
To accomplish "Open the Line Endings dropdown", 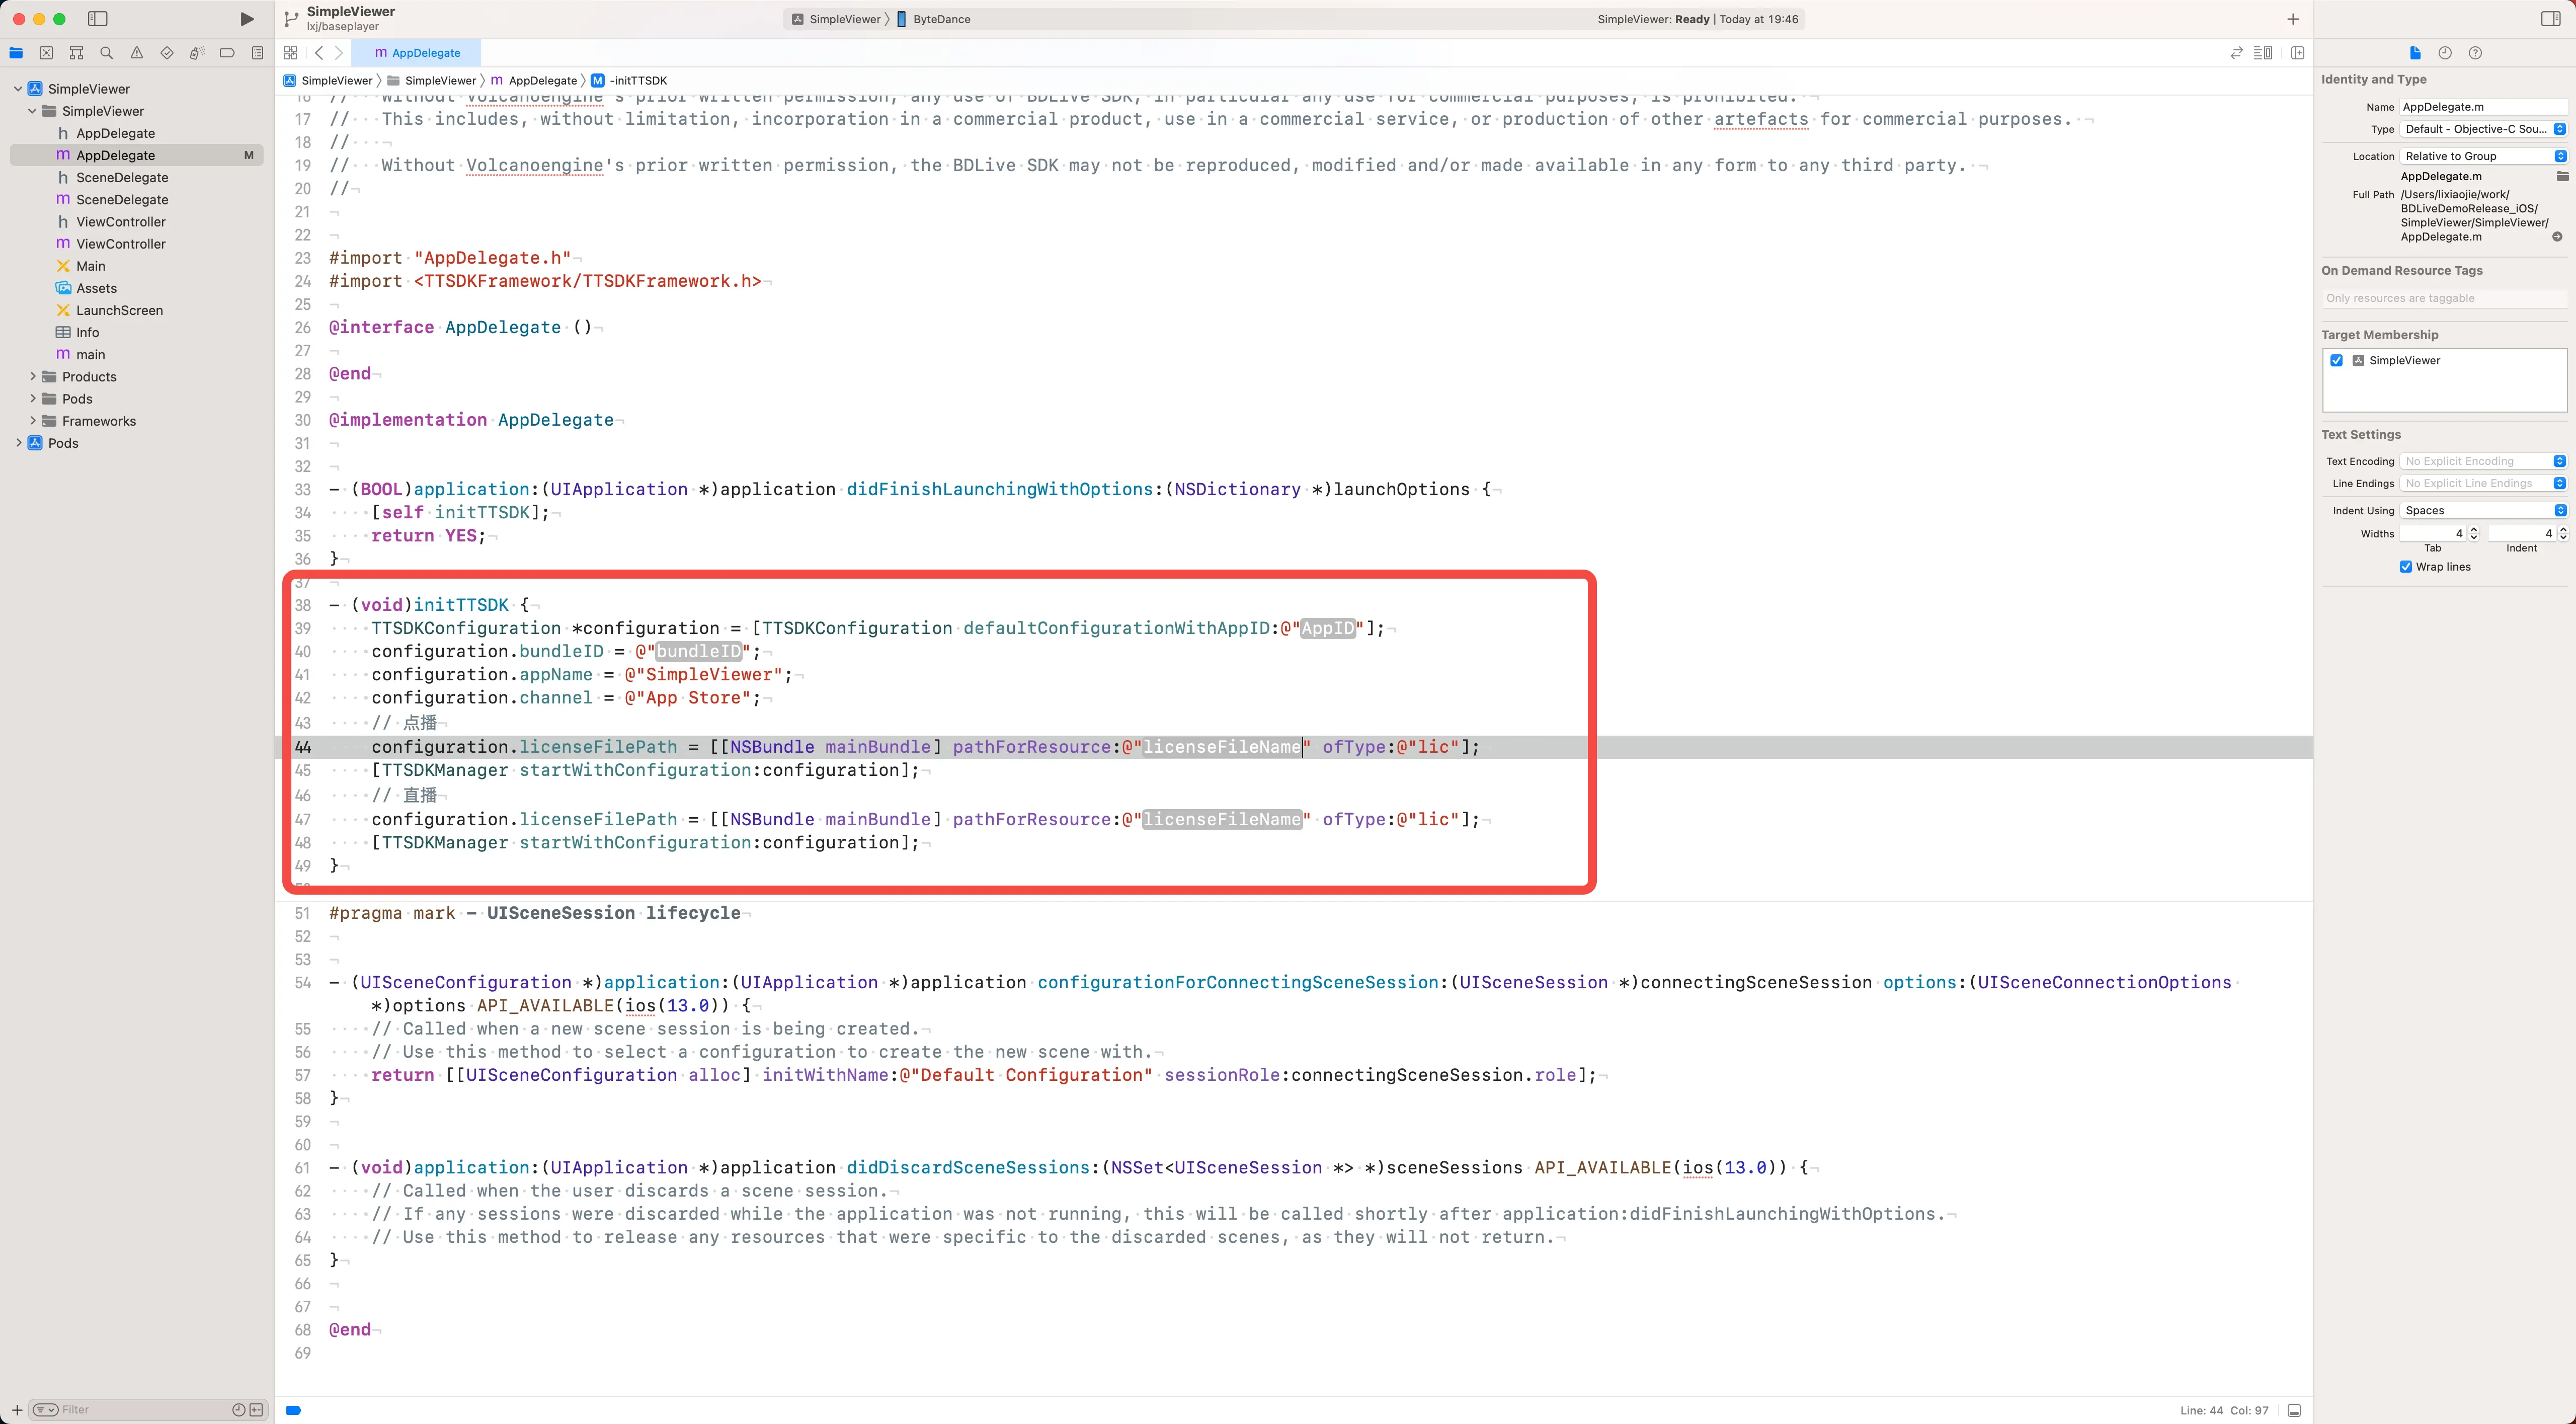I will click(2484, 483).
